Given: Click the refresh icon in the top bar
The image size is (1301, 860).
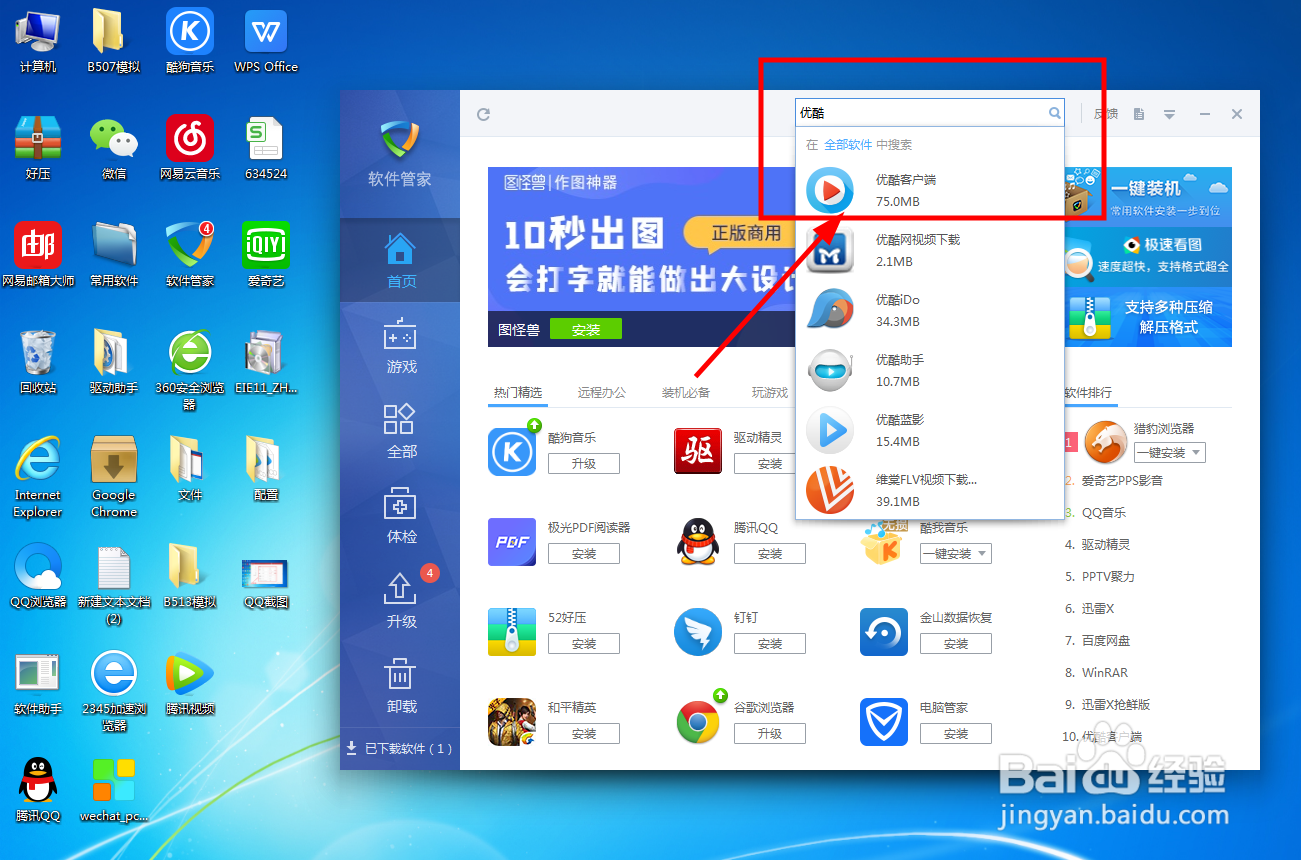Looking at the screenshot, I should 483,115.
